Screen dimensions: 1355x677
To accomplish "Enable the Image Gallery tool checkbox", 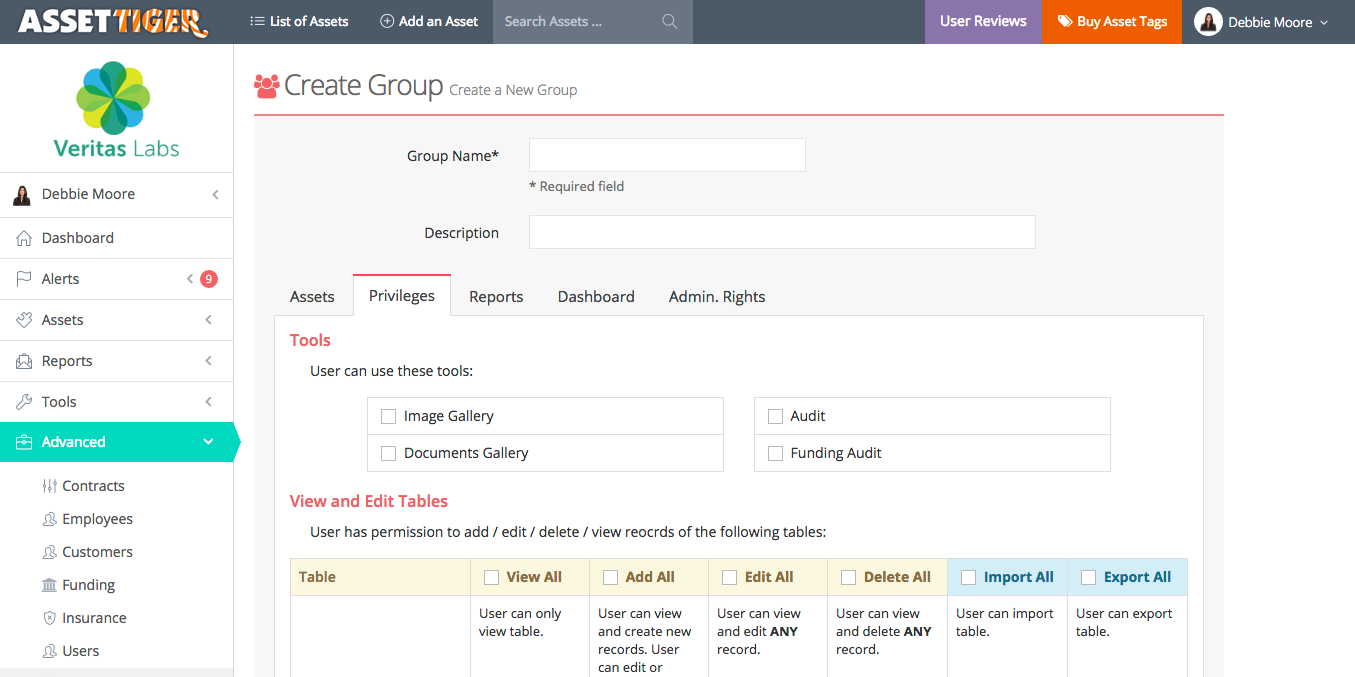I will [x=388, y=415].
